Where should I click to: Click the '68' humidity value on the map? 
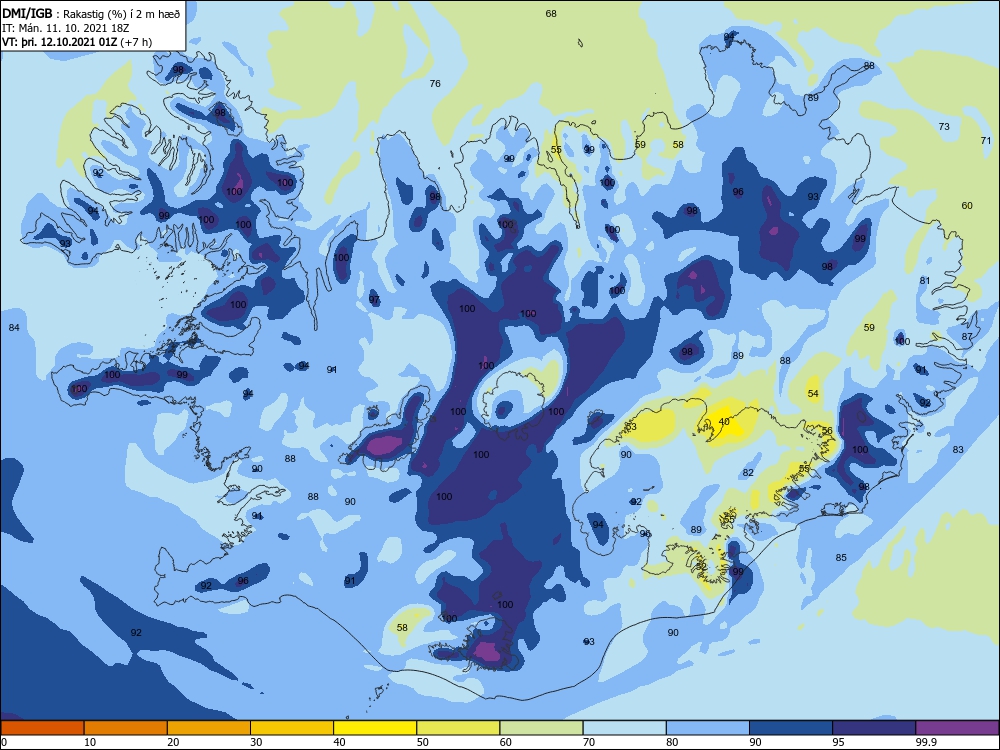point(551,13)
